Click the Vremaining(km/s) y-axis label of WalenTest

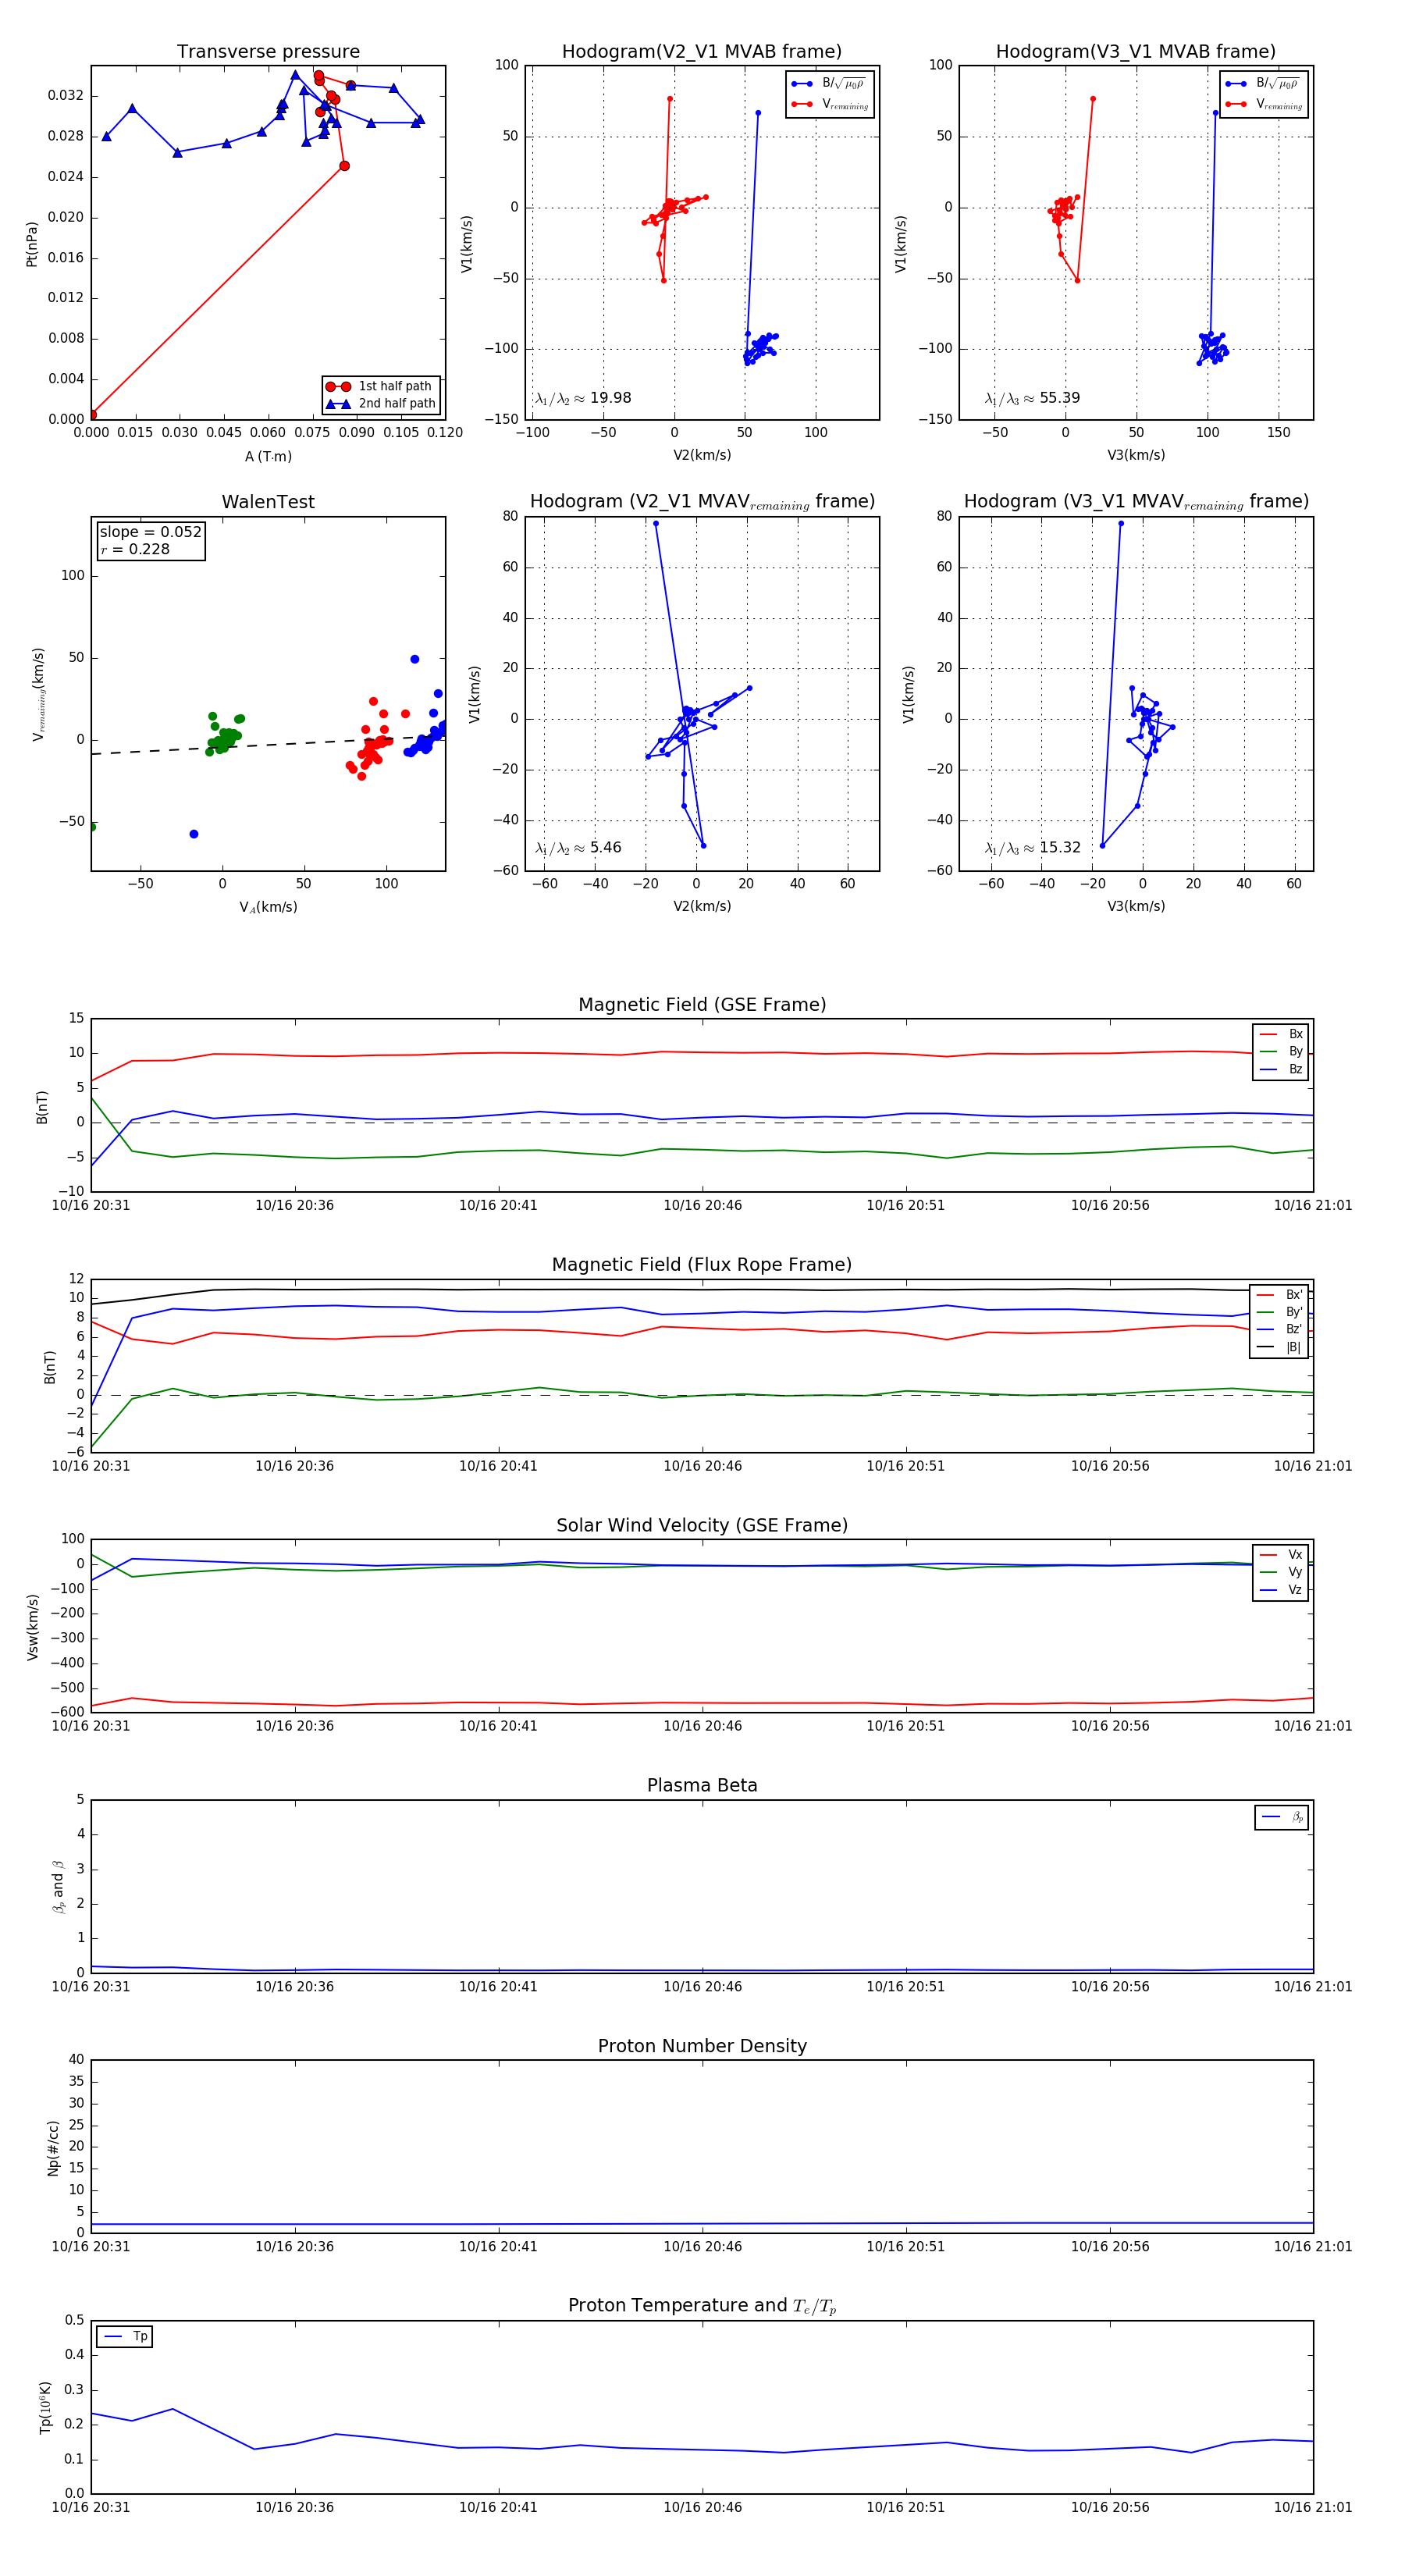[x=38, y=694]
